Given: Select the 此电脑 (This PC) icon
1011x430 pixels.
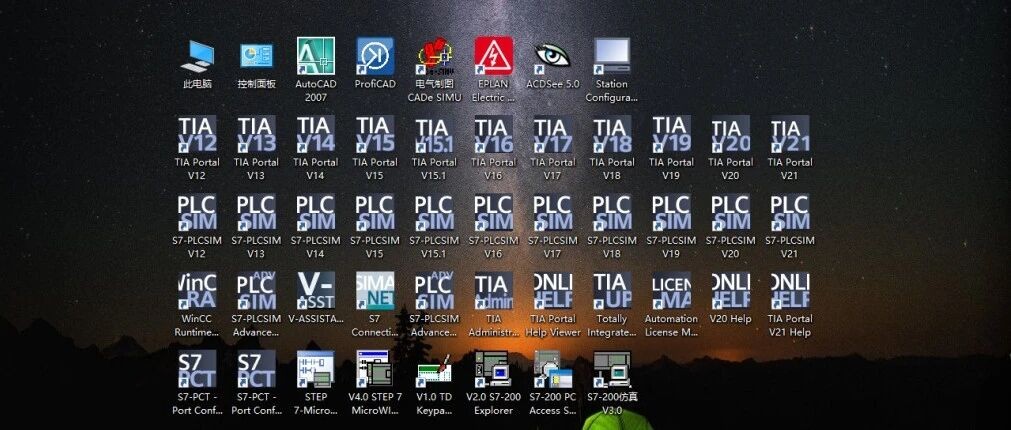Looking at the screenshot, I should (197, 58).
